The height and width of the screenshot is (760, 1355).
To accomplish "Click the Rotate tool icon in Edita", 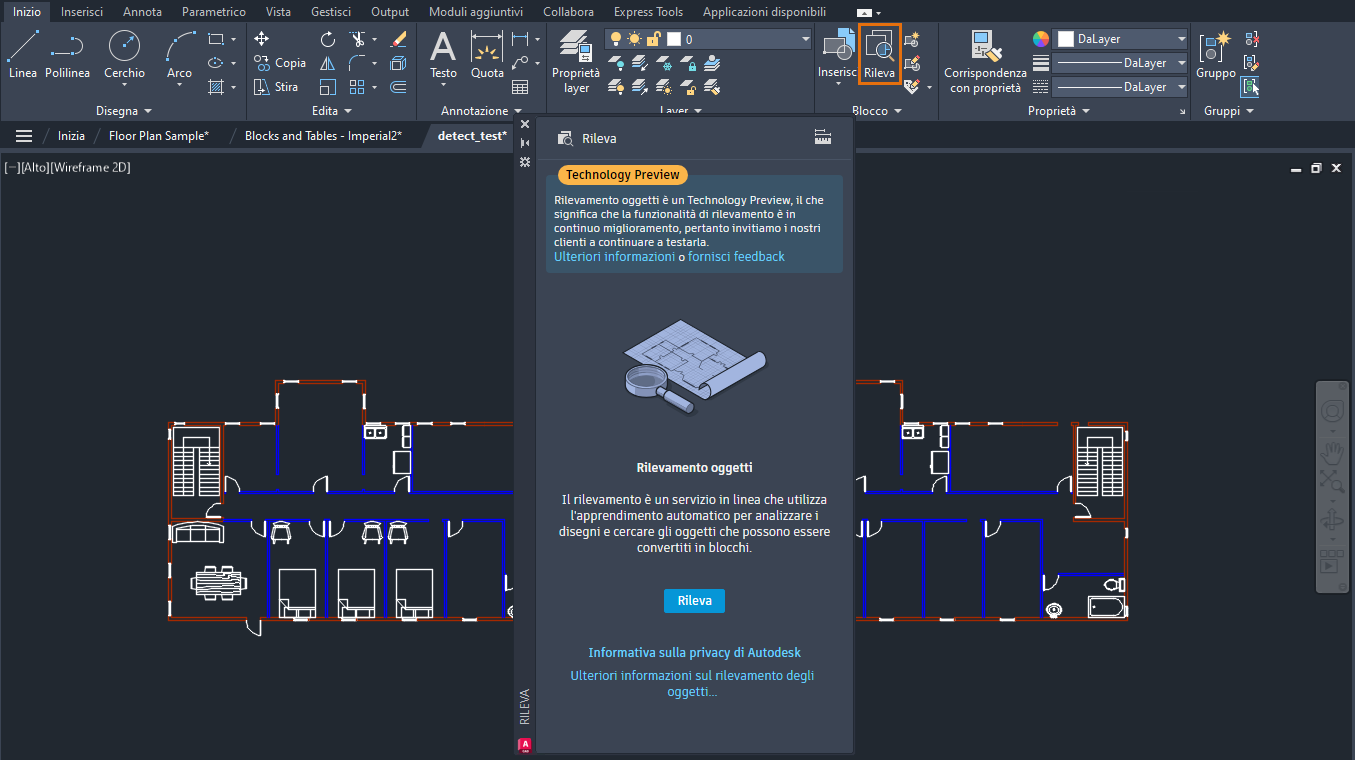I will (328, 39).
